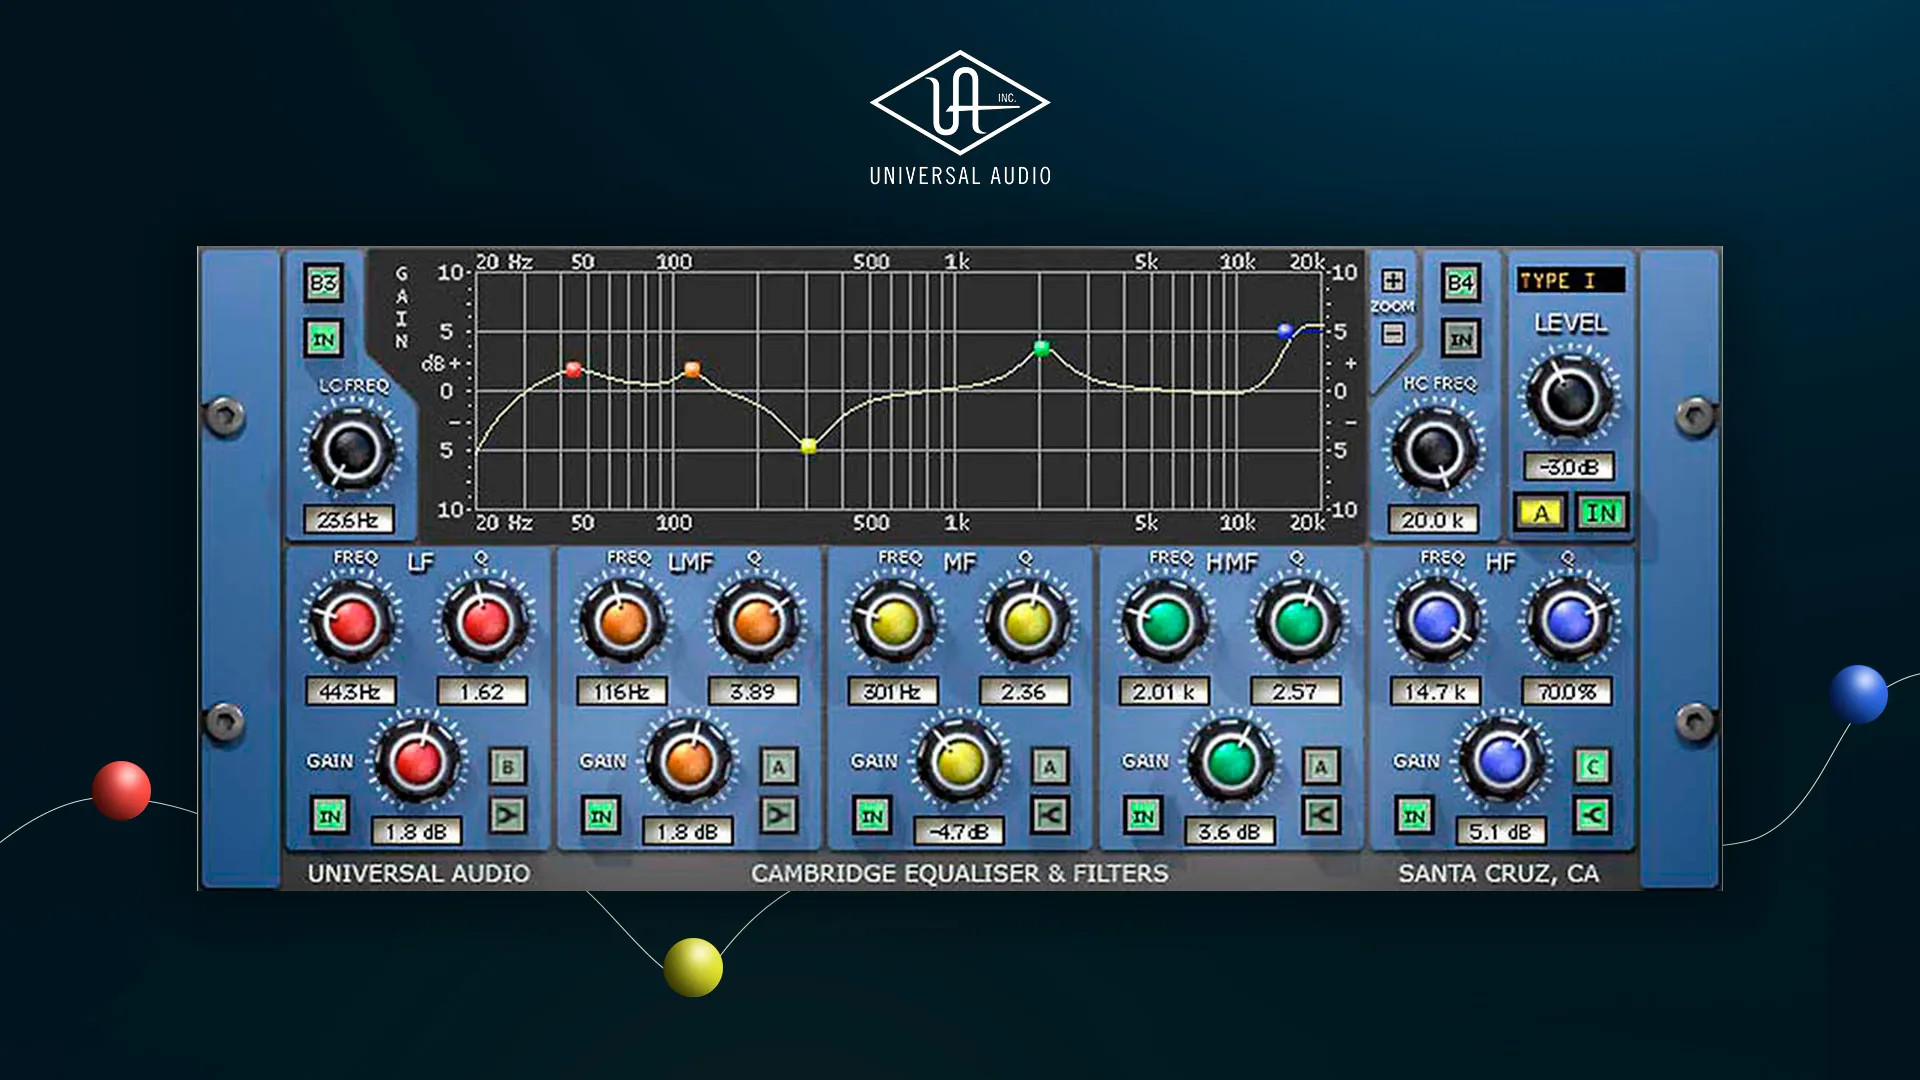This screenshot has width=1920, height=1080.
Task: Toggle the master green IN button
Action: click(1601, 513)
